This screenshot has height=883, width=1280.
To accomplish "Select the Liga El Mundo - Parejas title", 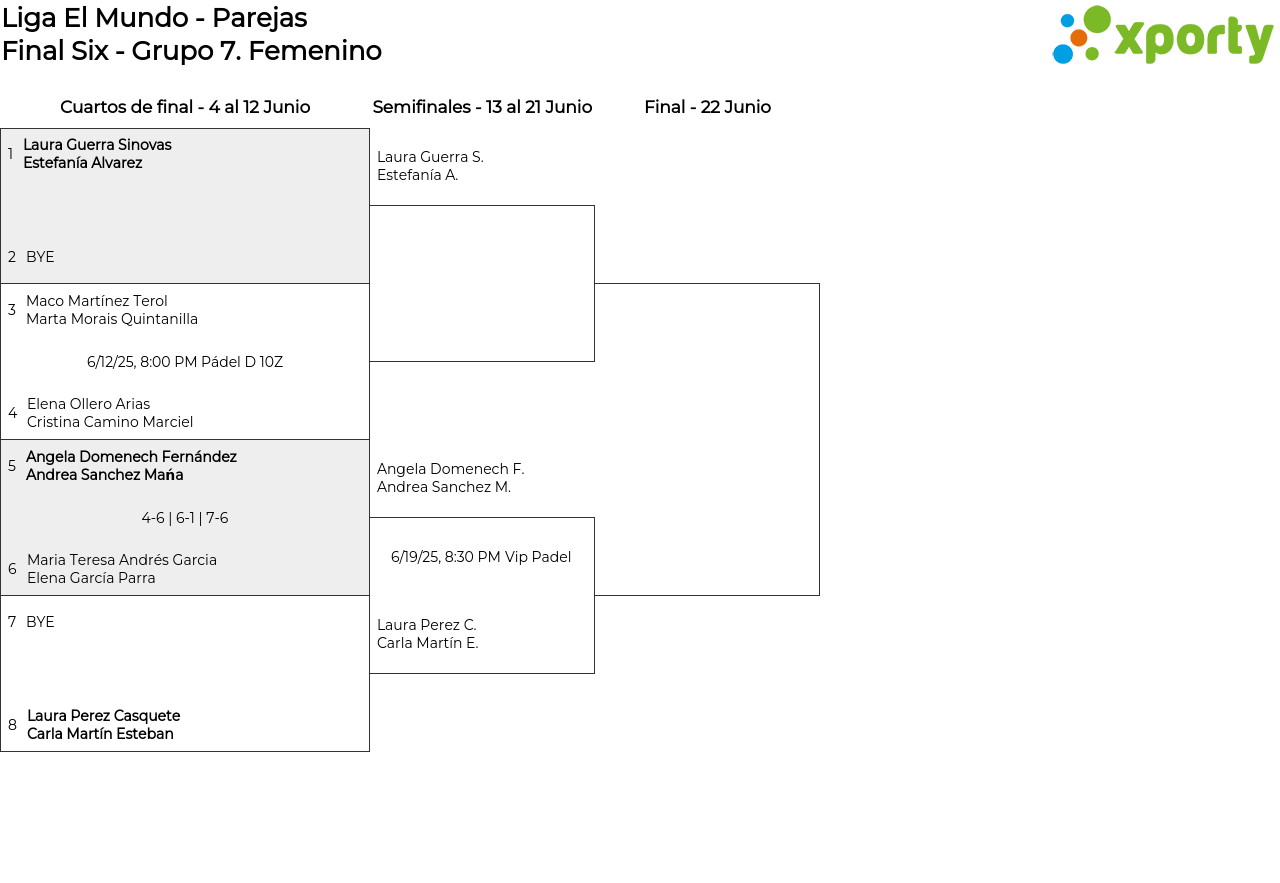I will point(154,18).
